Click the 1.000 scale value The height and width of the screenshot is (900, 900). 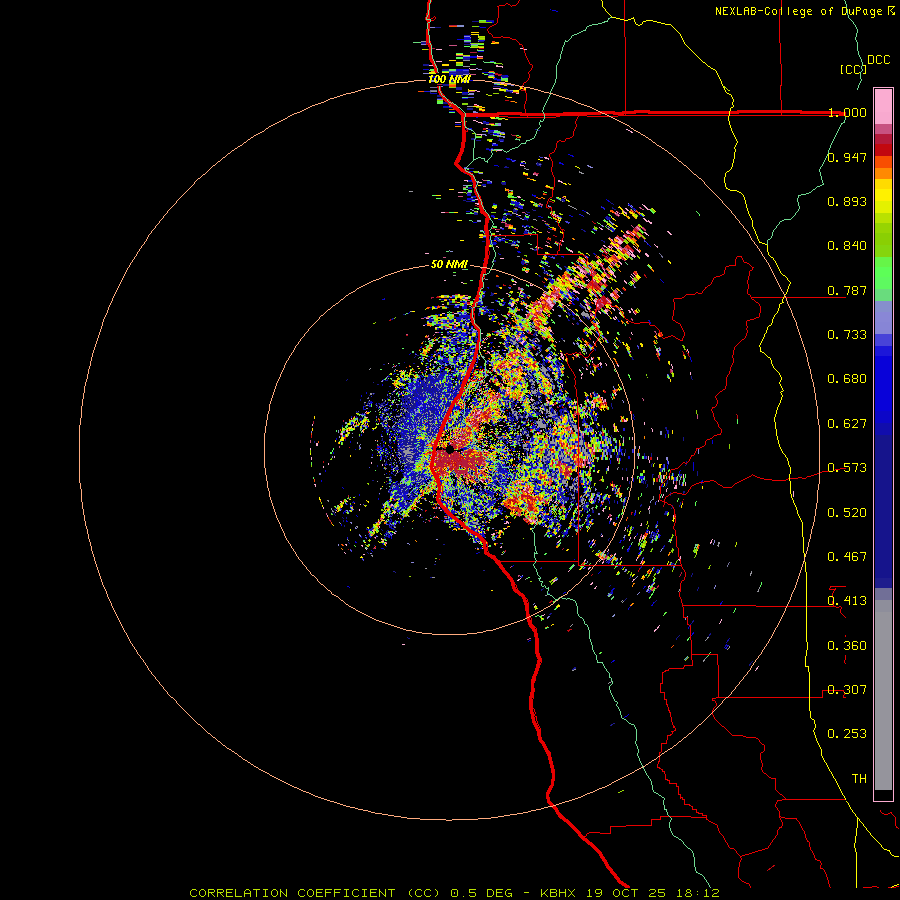point(847,112)
